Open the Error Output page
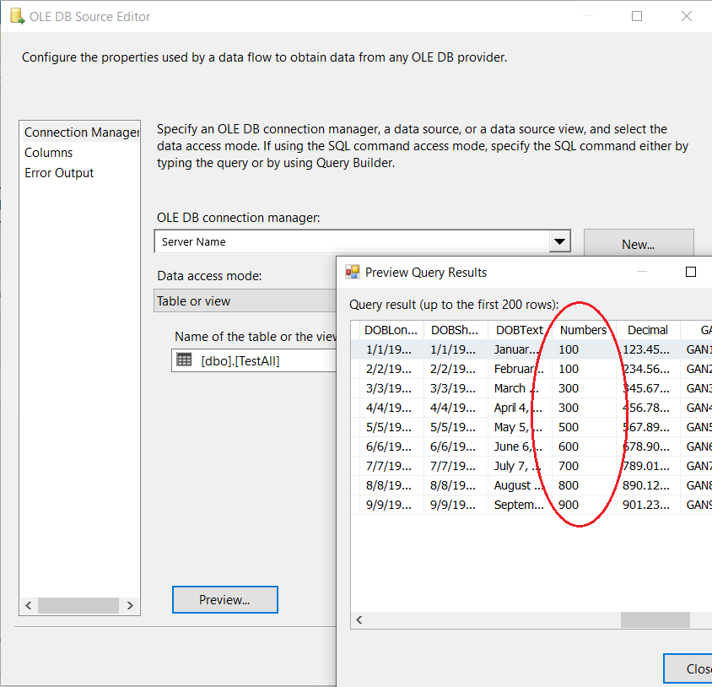712x687 pixels. pyautogui.click(x=59, y=173)
